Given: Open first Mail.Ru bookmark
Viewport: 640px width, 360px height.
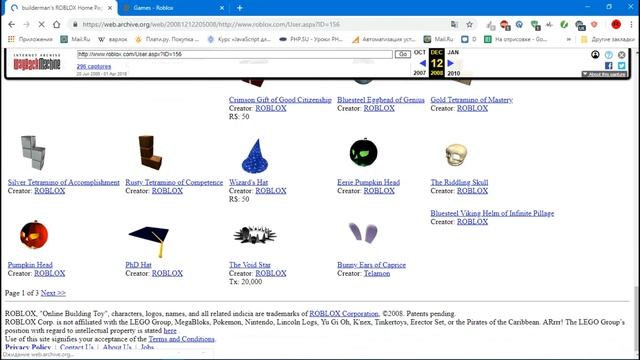Looking at the screenshot, I should point(75,39).
